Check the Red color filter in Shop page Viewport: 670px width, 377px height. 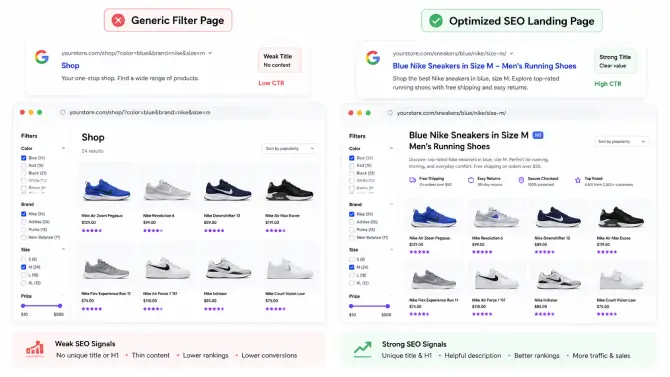point(24,165)
